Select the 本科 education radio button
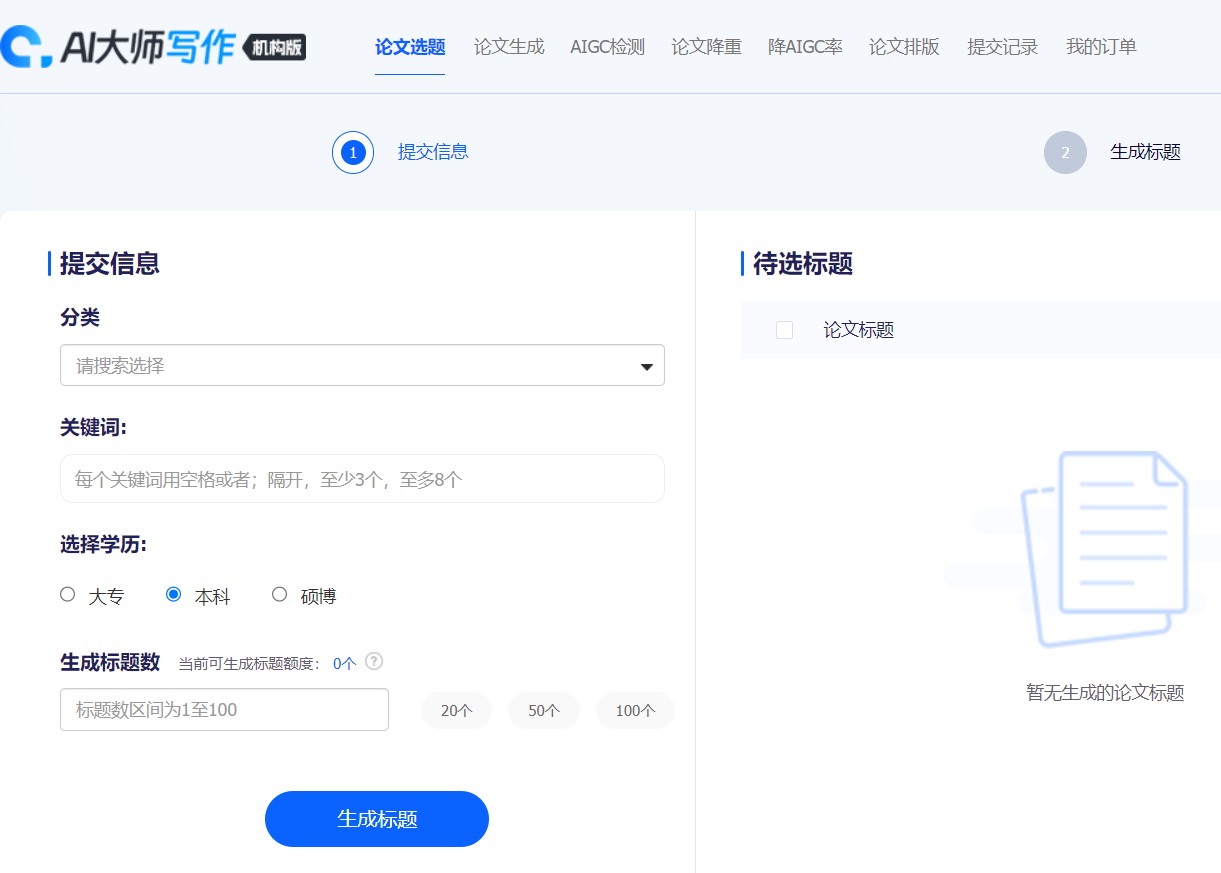Image resolution: width=1221 pixels, height=873 pixels. 174,595
